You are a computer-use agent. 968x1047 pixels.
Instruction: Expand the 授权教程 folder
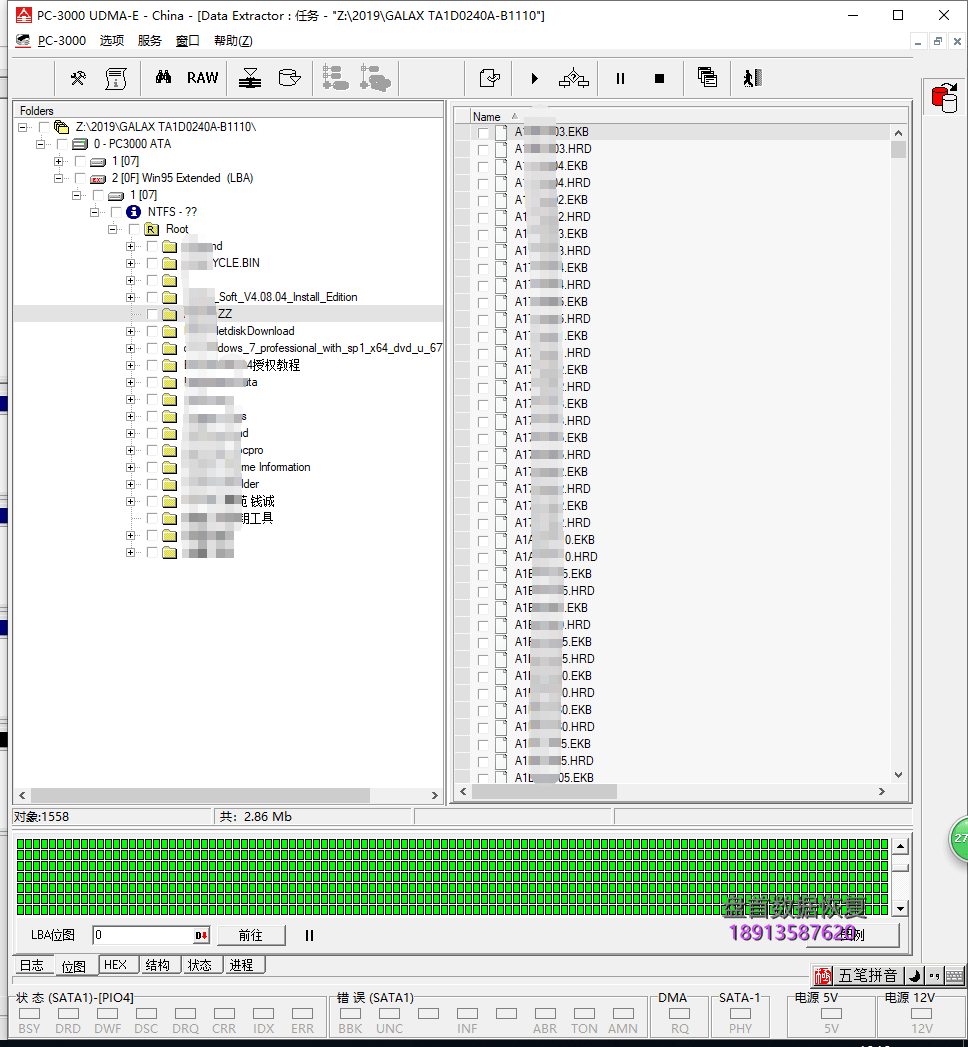(x=131, y=366)
